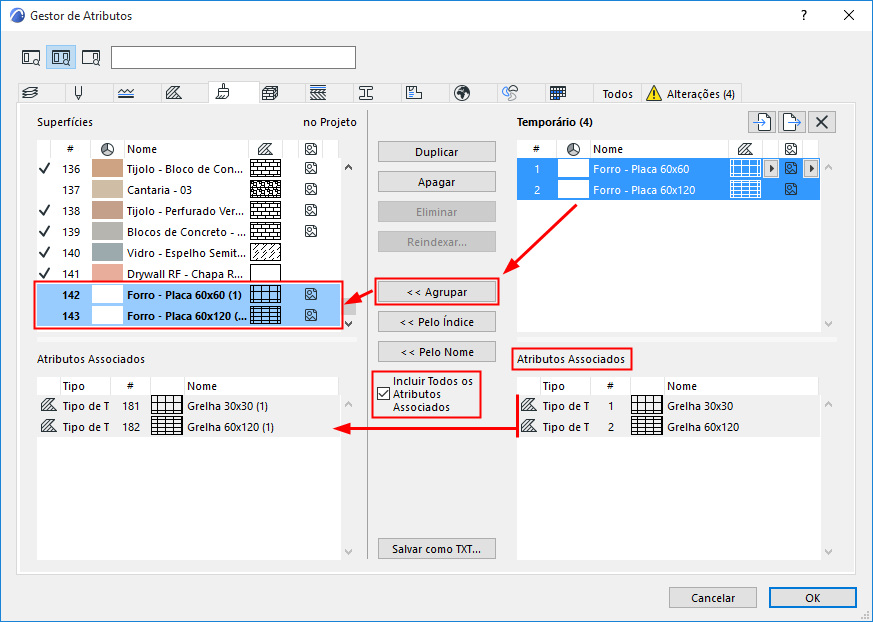Click the << Pelo Nome button
The image size is (873, 622).
[436, 352]
